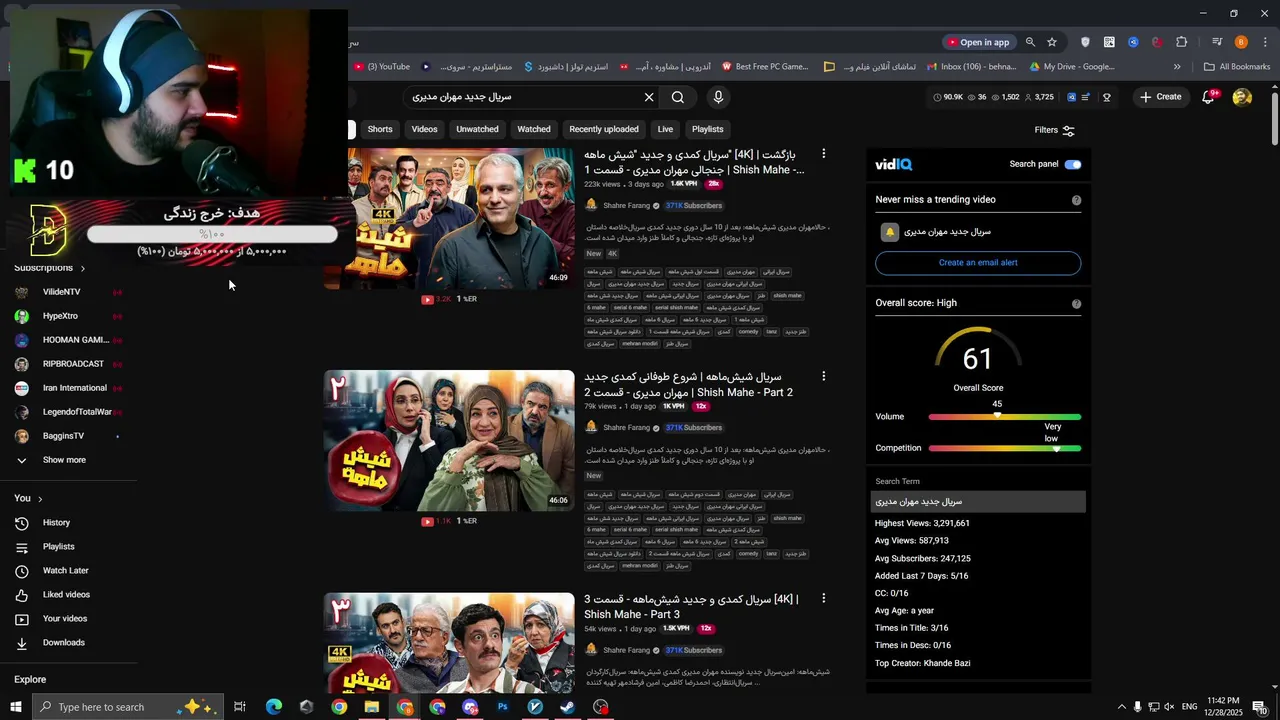Image resolution: width=1280 pixels, height=720 pixels.
Task: Click the donation goal progress bar
Action: (x=212, y=234)
